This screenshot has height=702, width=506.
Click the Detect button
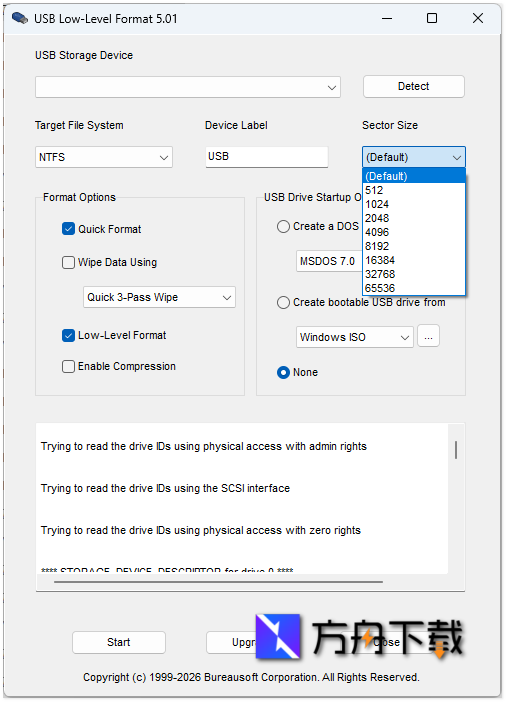coord(413,86)
